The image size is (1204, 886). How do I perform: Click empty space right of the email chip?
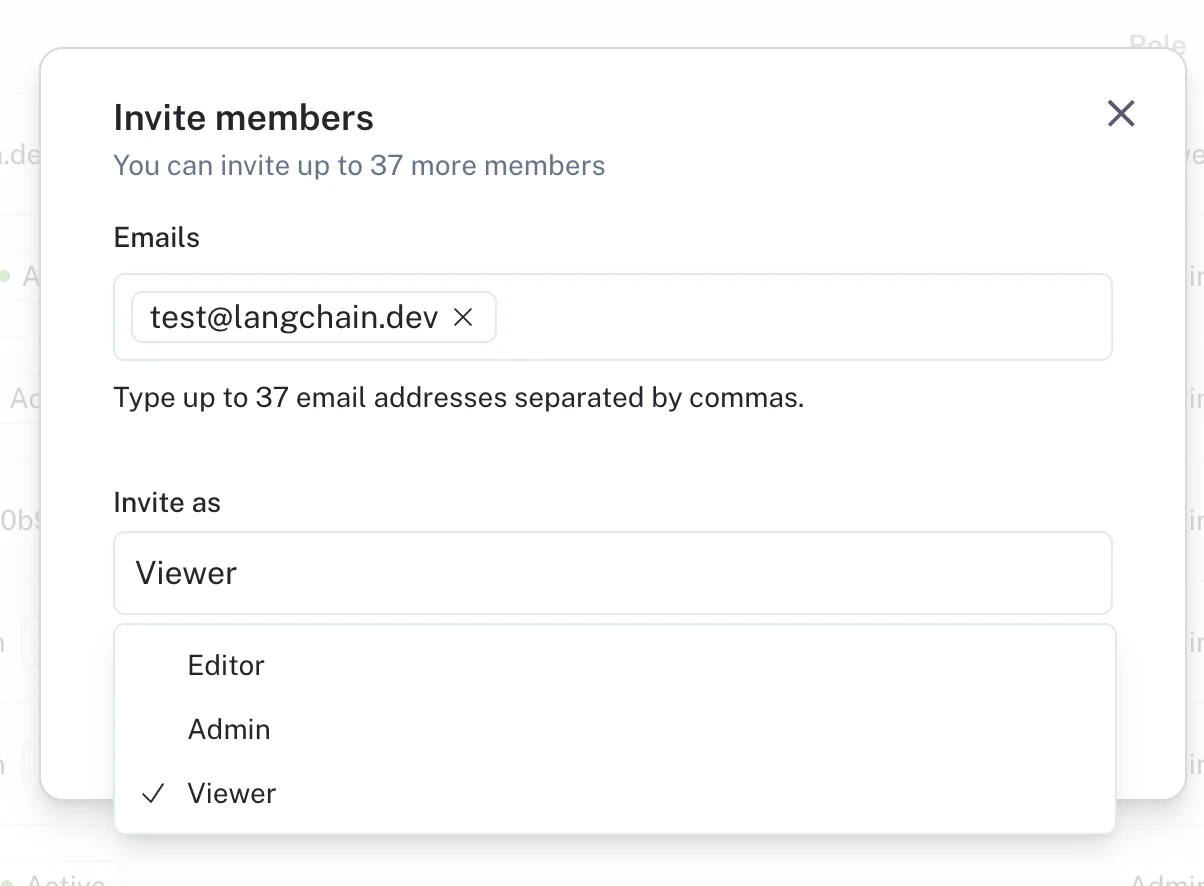click(800, 318)
